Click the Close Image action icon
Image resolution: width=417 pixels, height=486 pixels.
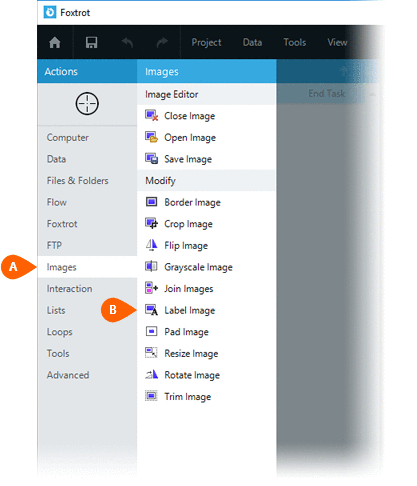152,116
